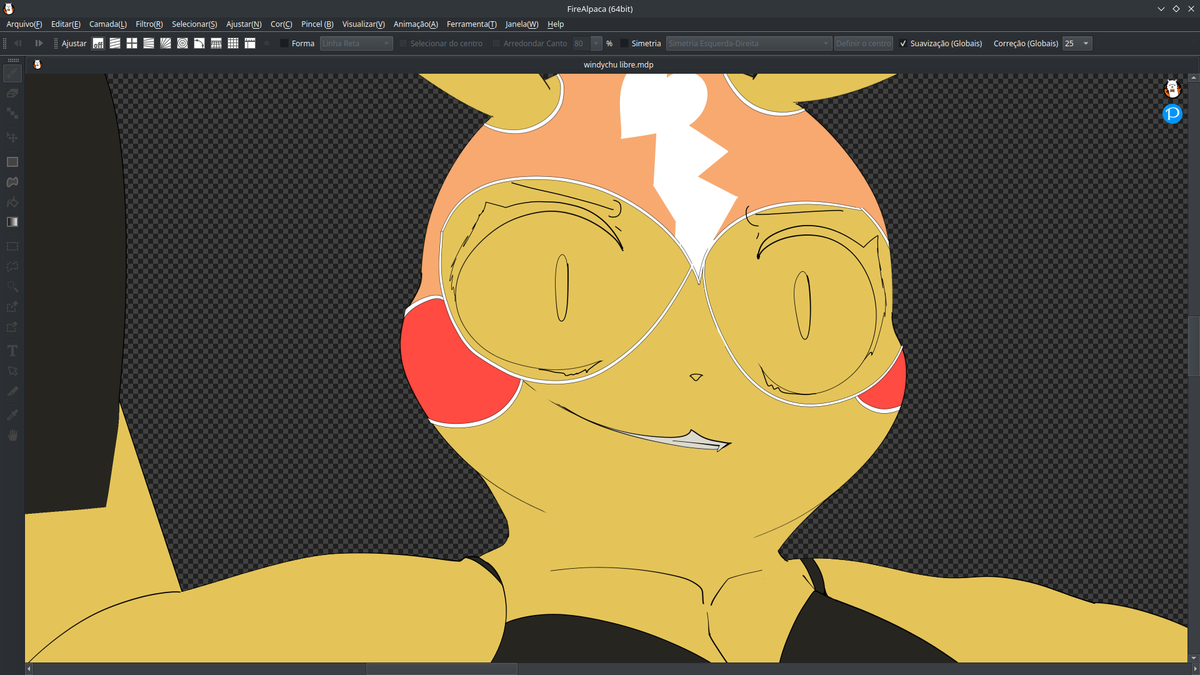Select the Move tool
Image resolution: width=1200 pixels, height=675 pixels.
tap(12, 137)
